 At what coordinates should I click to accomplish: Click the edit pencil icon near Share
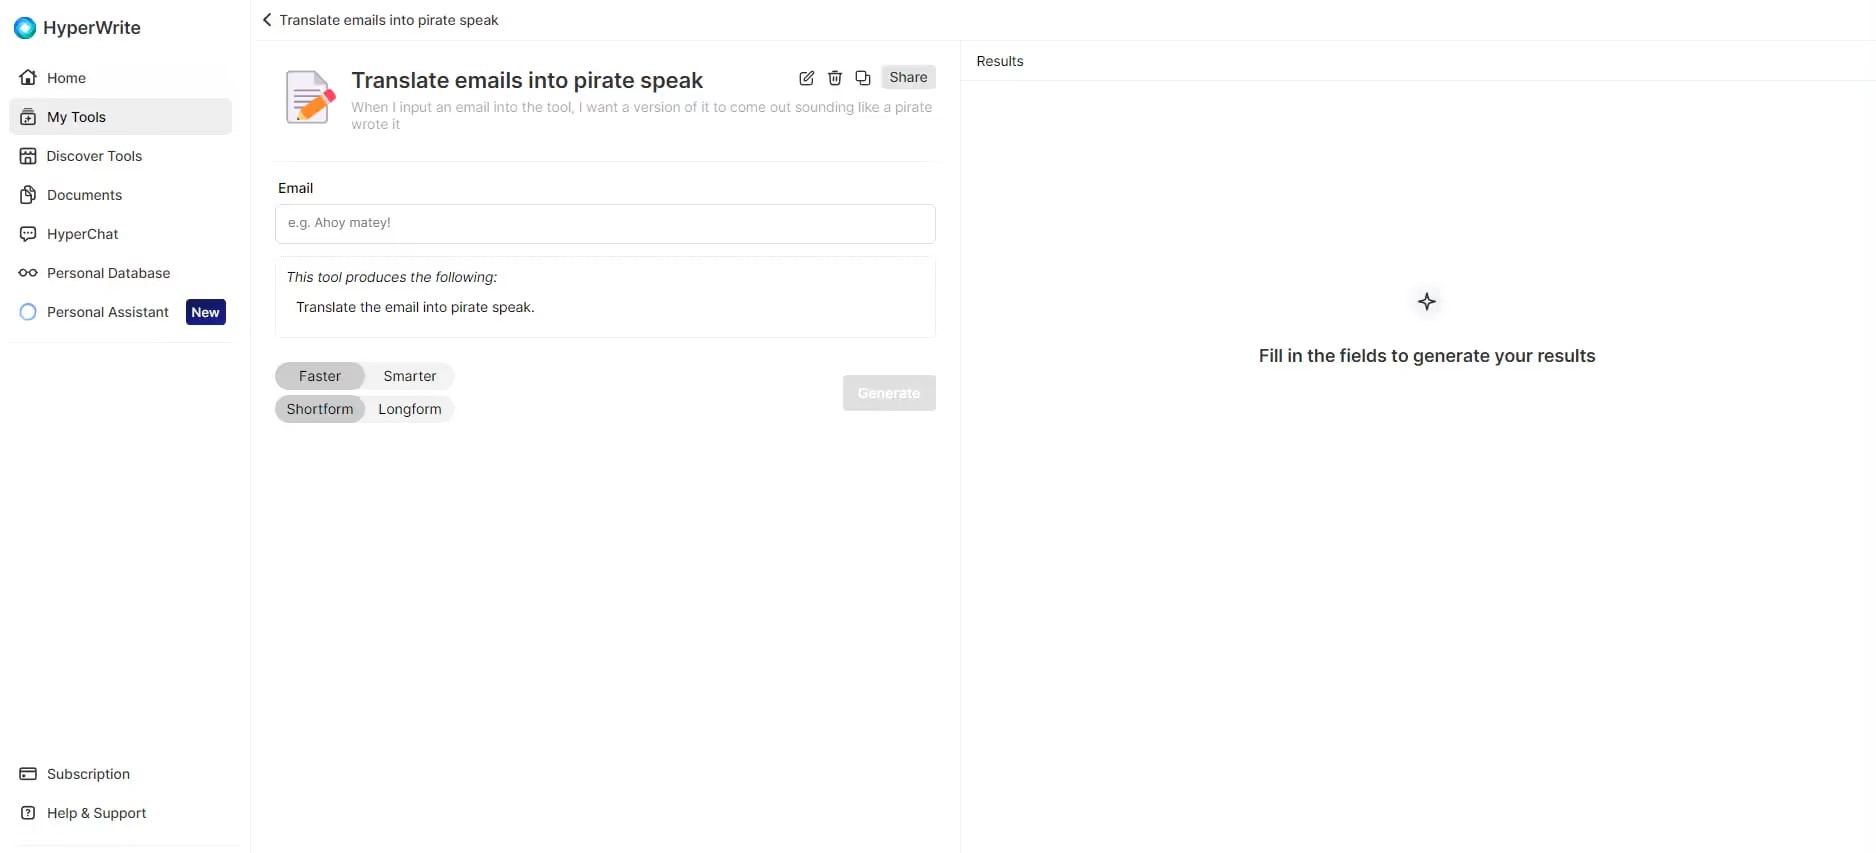806,78
